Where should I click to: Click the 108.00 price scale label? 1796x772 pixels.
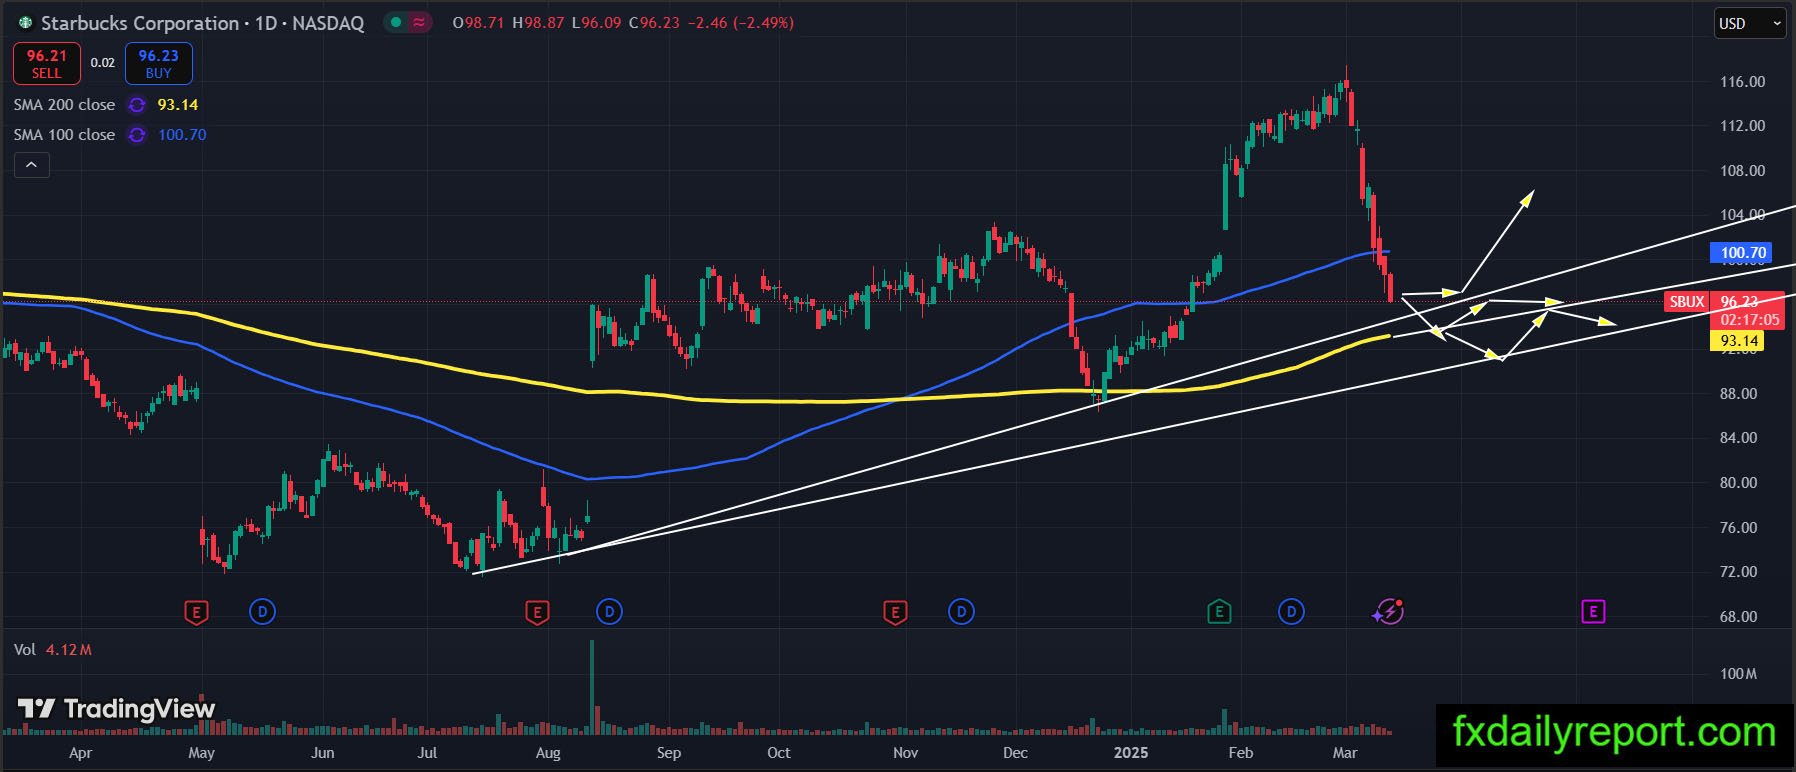[x=1742, y=171]
